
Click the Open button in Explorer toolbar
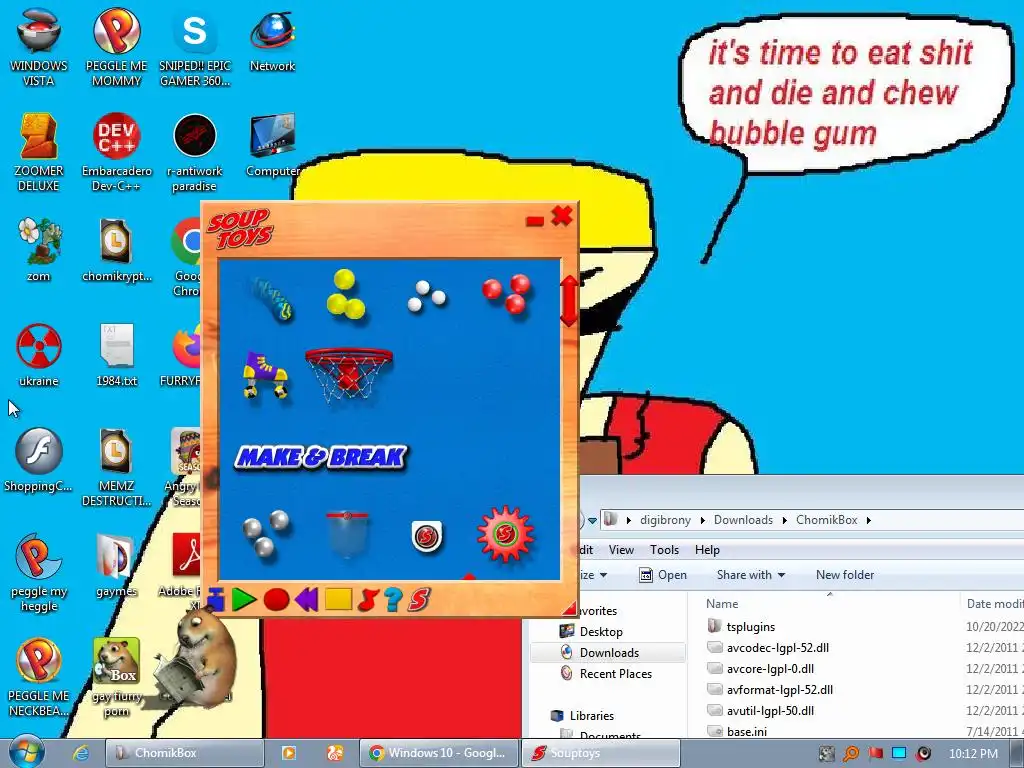pos(663,575)
